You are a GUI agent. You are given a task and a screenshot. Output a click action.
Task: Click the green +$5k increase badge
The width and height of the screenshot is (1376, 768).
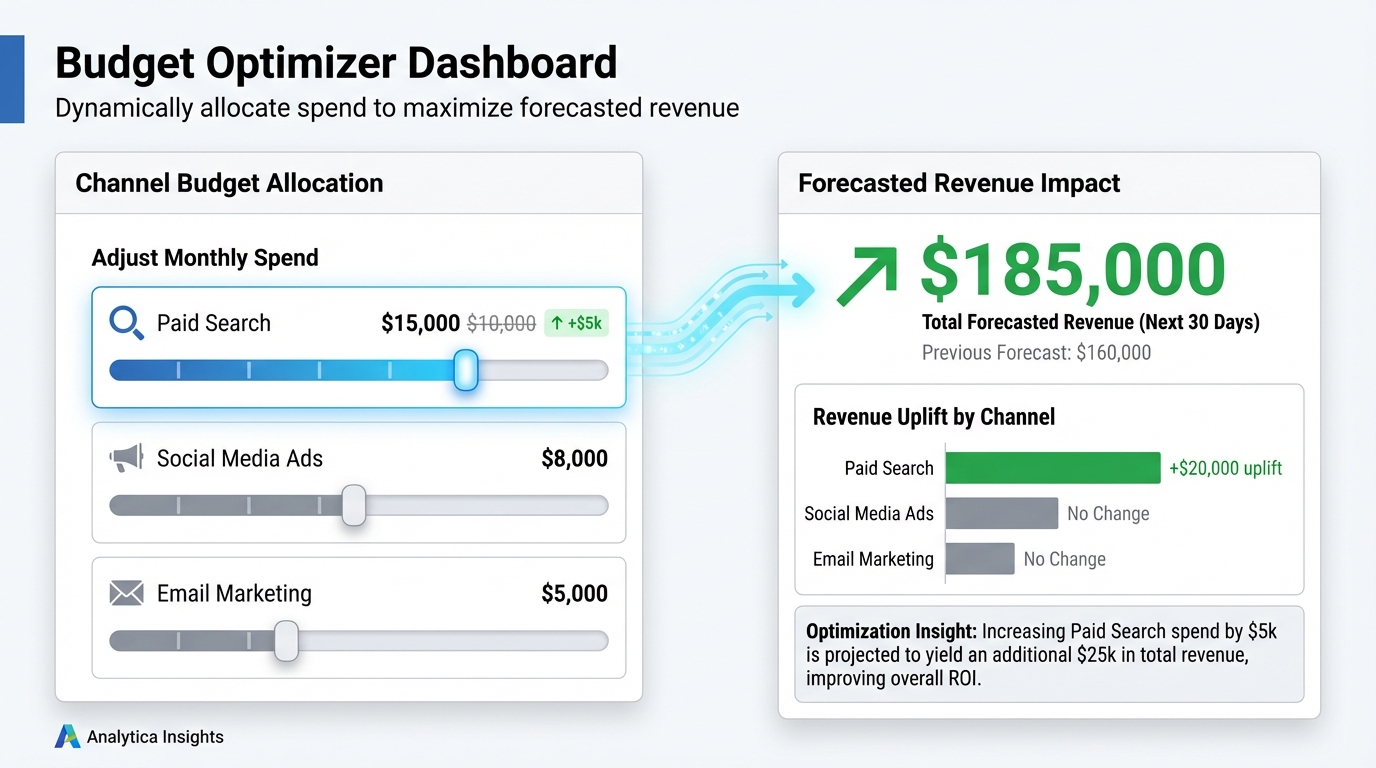pyautogui.click(x=576, y=323)
